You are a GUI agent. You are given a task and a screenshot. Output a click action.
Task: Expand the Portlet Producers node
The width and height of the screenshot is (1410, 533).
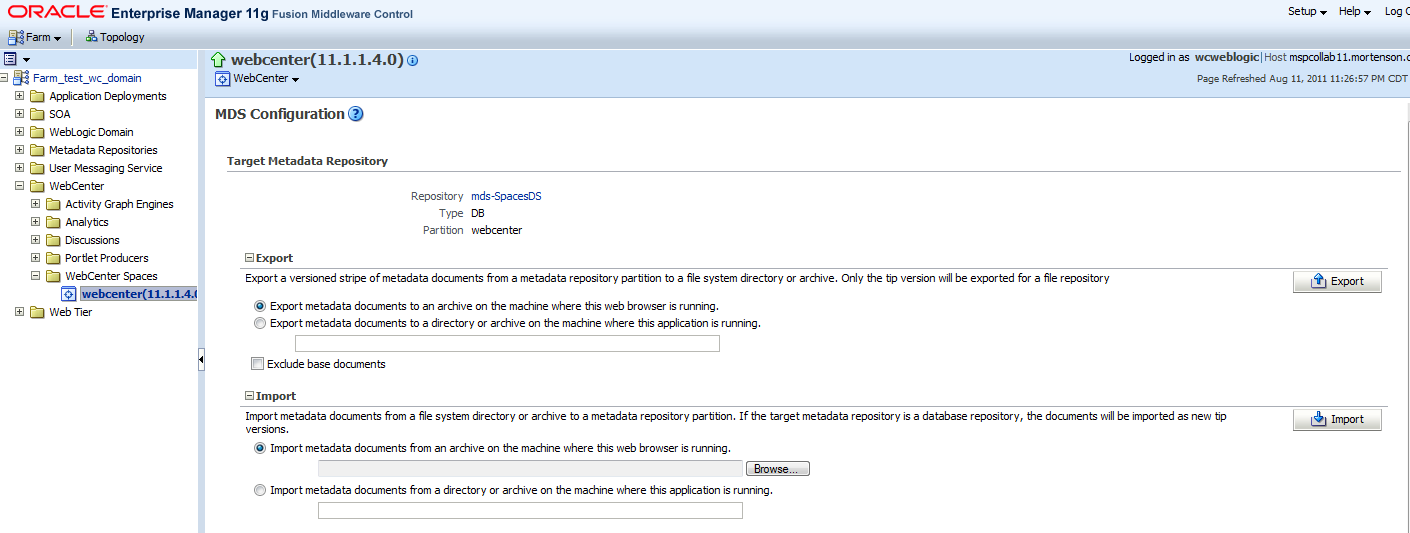click(x=35, y=258)
